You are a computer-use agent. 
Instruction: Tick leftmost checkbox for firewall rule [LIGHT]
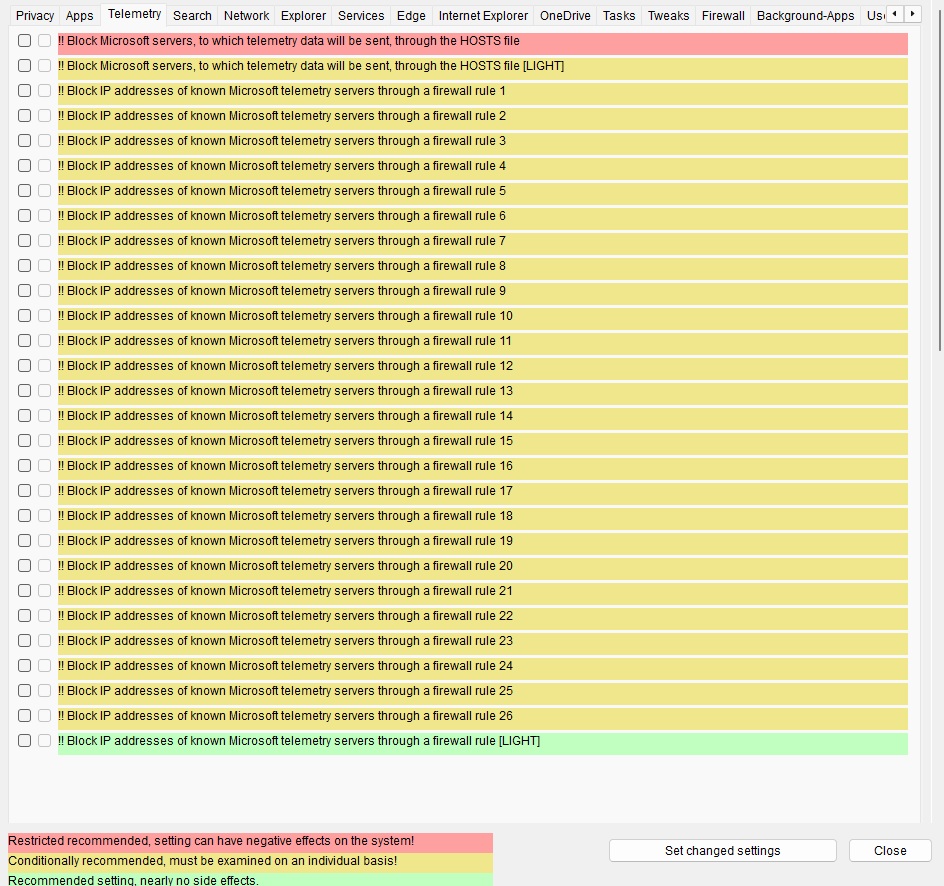tap(24, 741)
